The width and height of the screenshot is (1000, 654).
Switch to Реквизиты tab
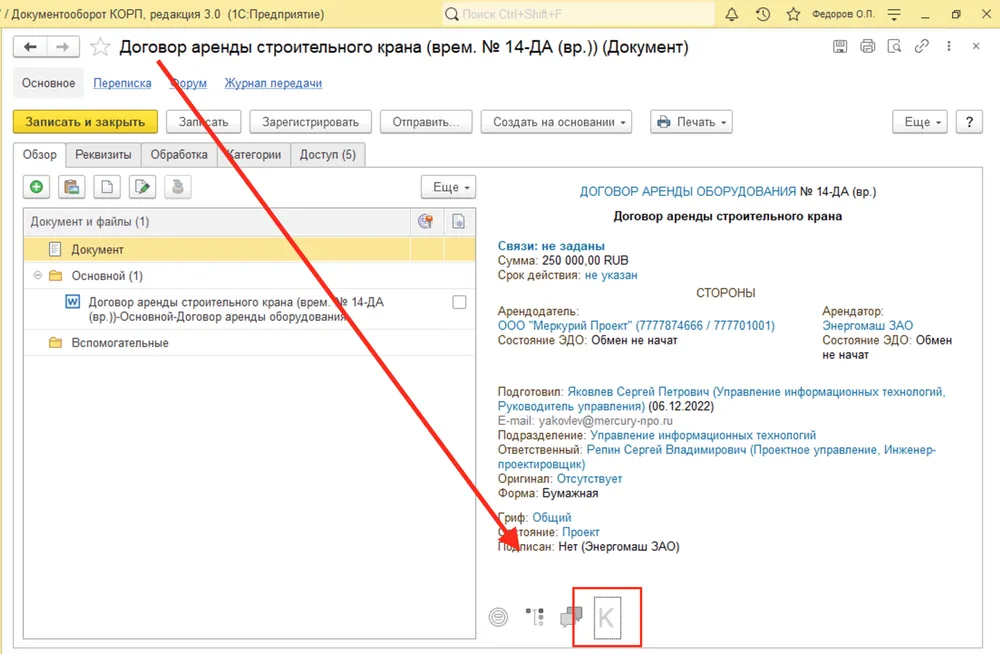click(103, 154)
